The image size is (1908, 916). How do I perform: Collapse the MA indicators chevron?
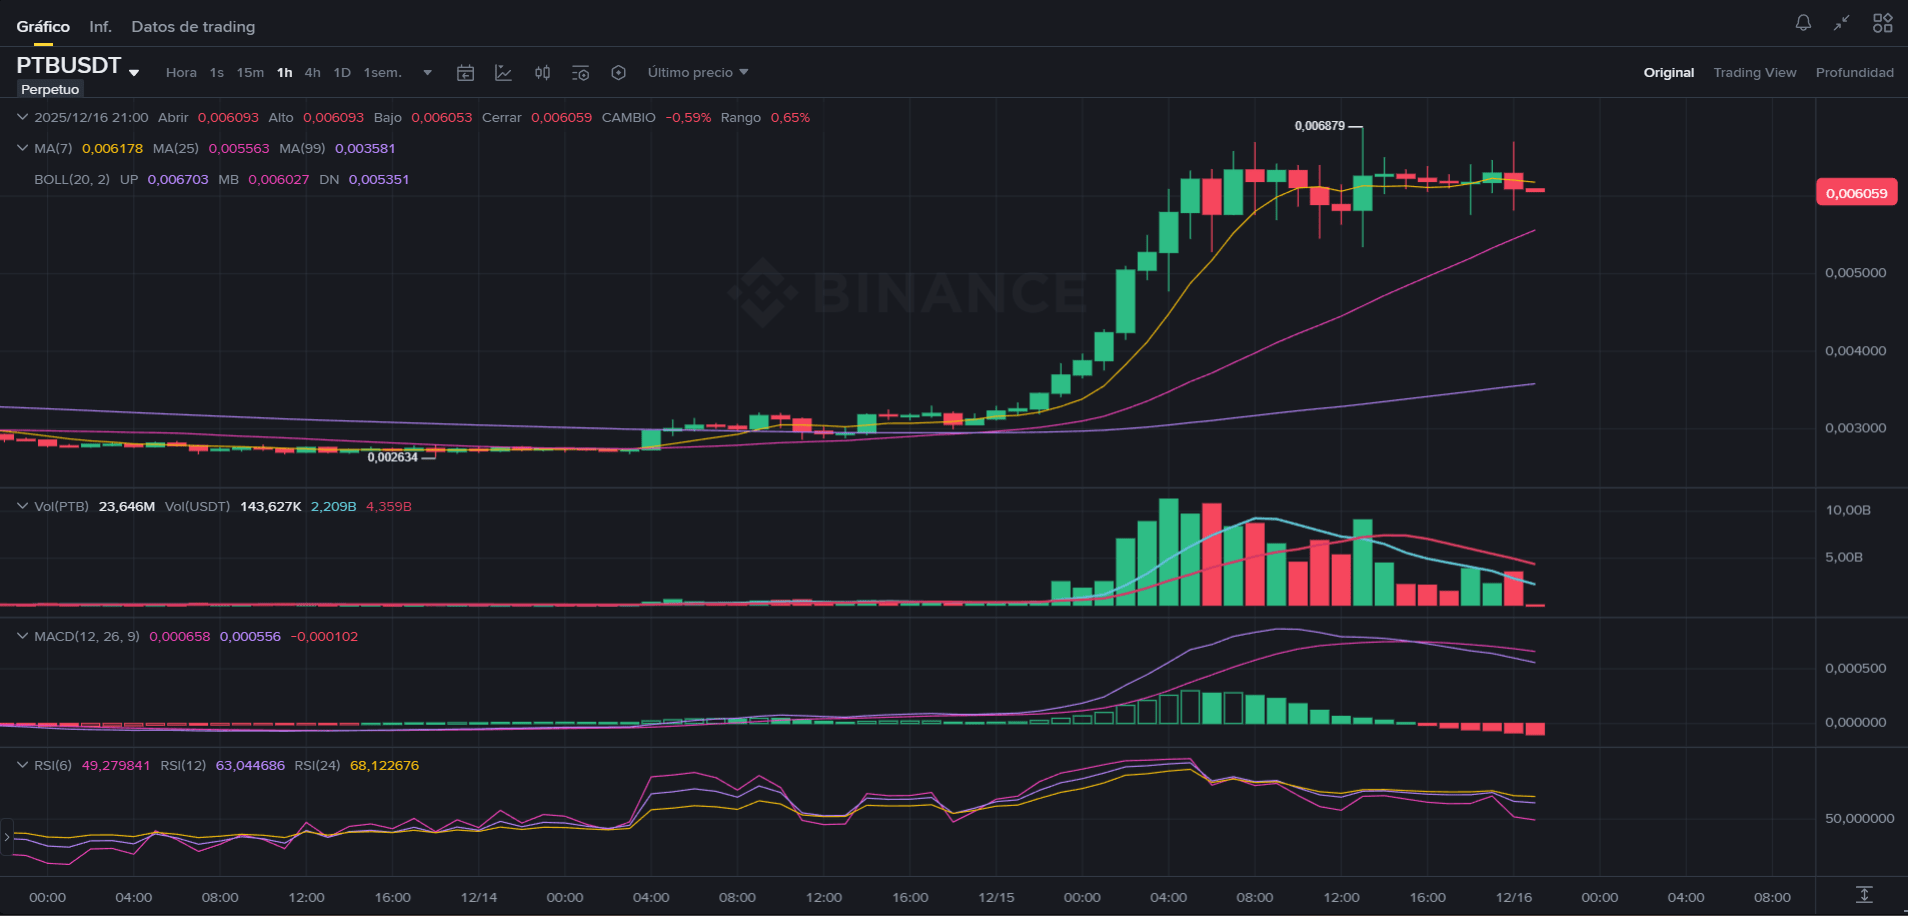tap(22, 148)
